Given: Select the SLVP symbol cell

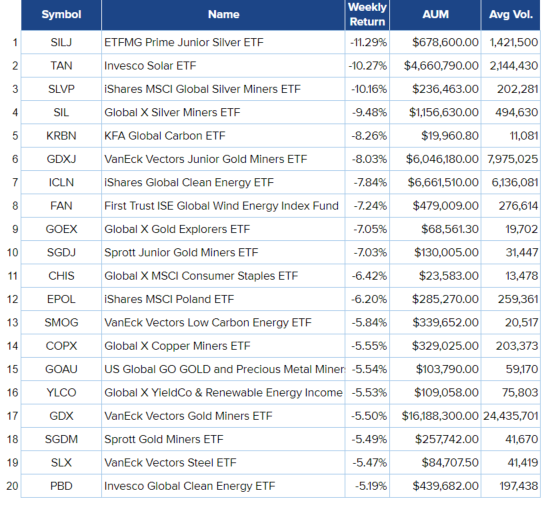Looking at the screenshot, I should 61,89.
